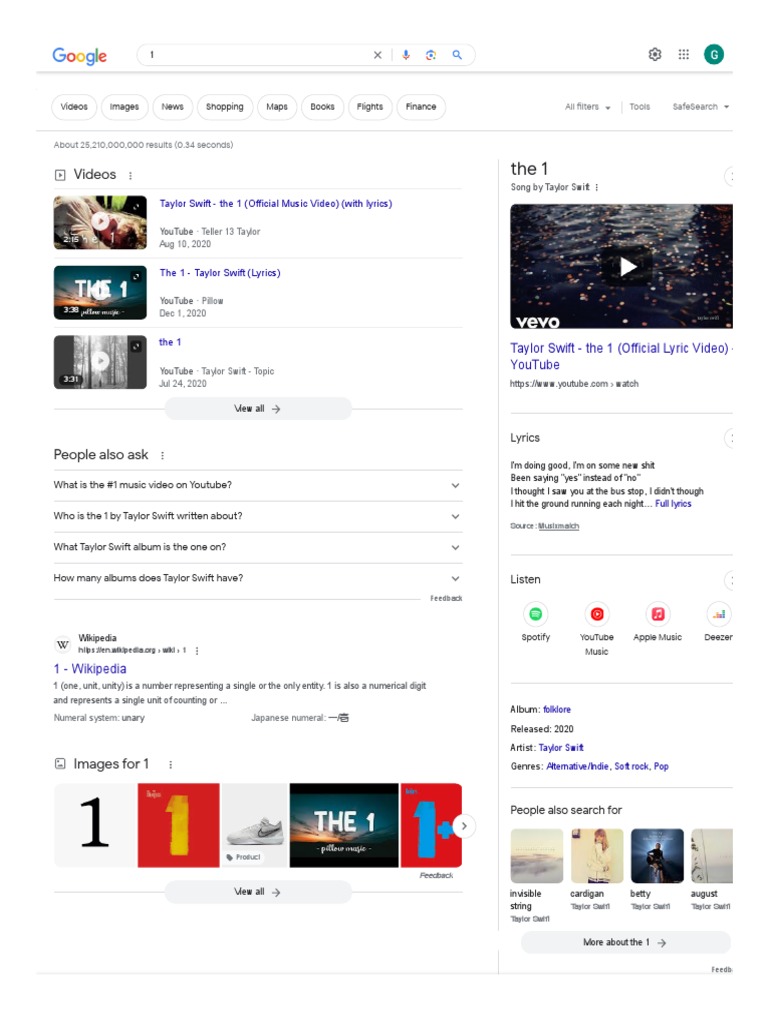Screen dimensions: 768x1024
Task: Expand 'Who is the 1 by Taylor Swift written about?'
Action: click(258, 516)
